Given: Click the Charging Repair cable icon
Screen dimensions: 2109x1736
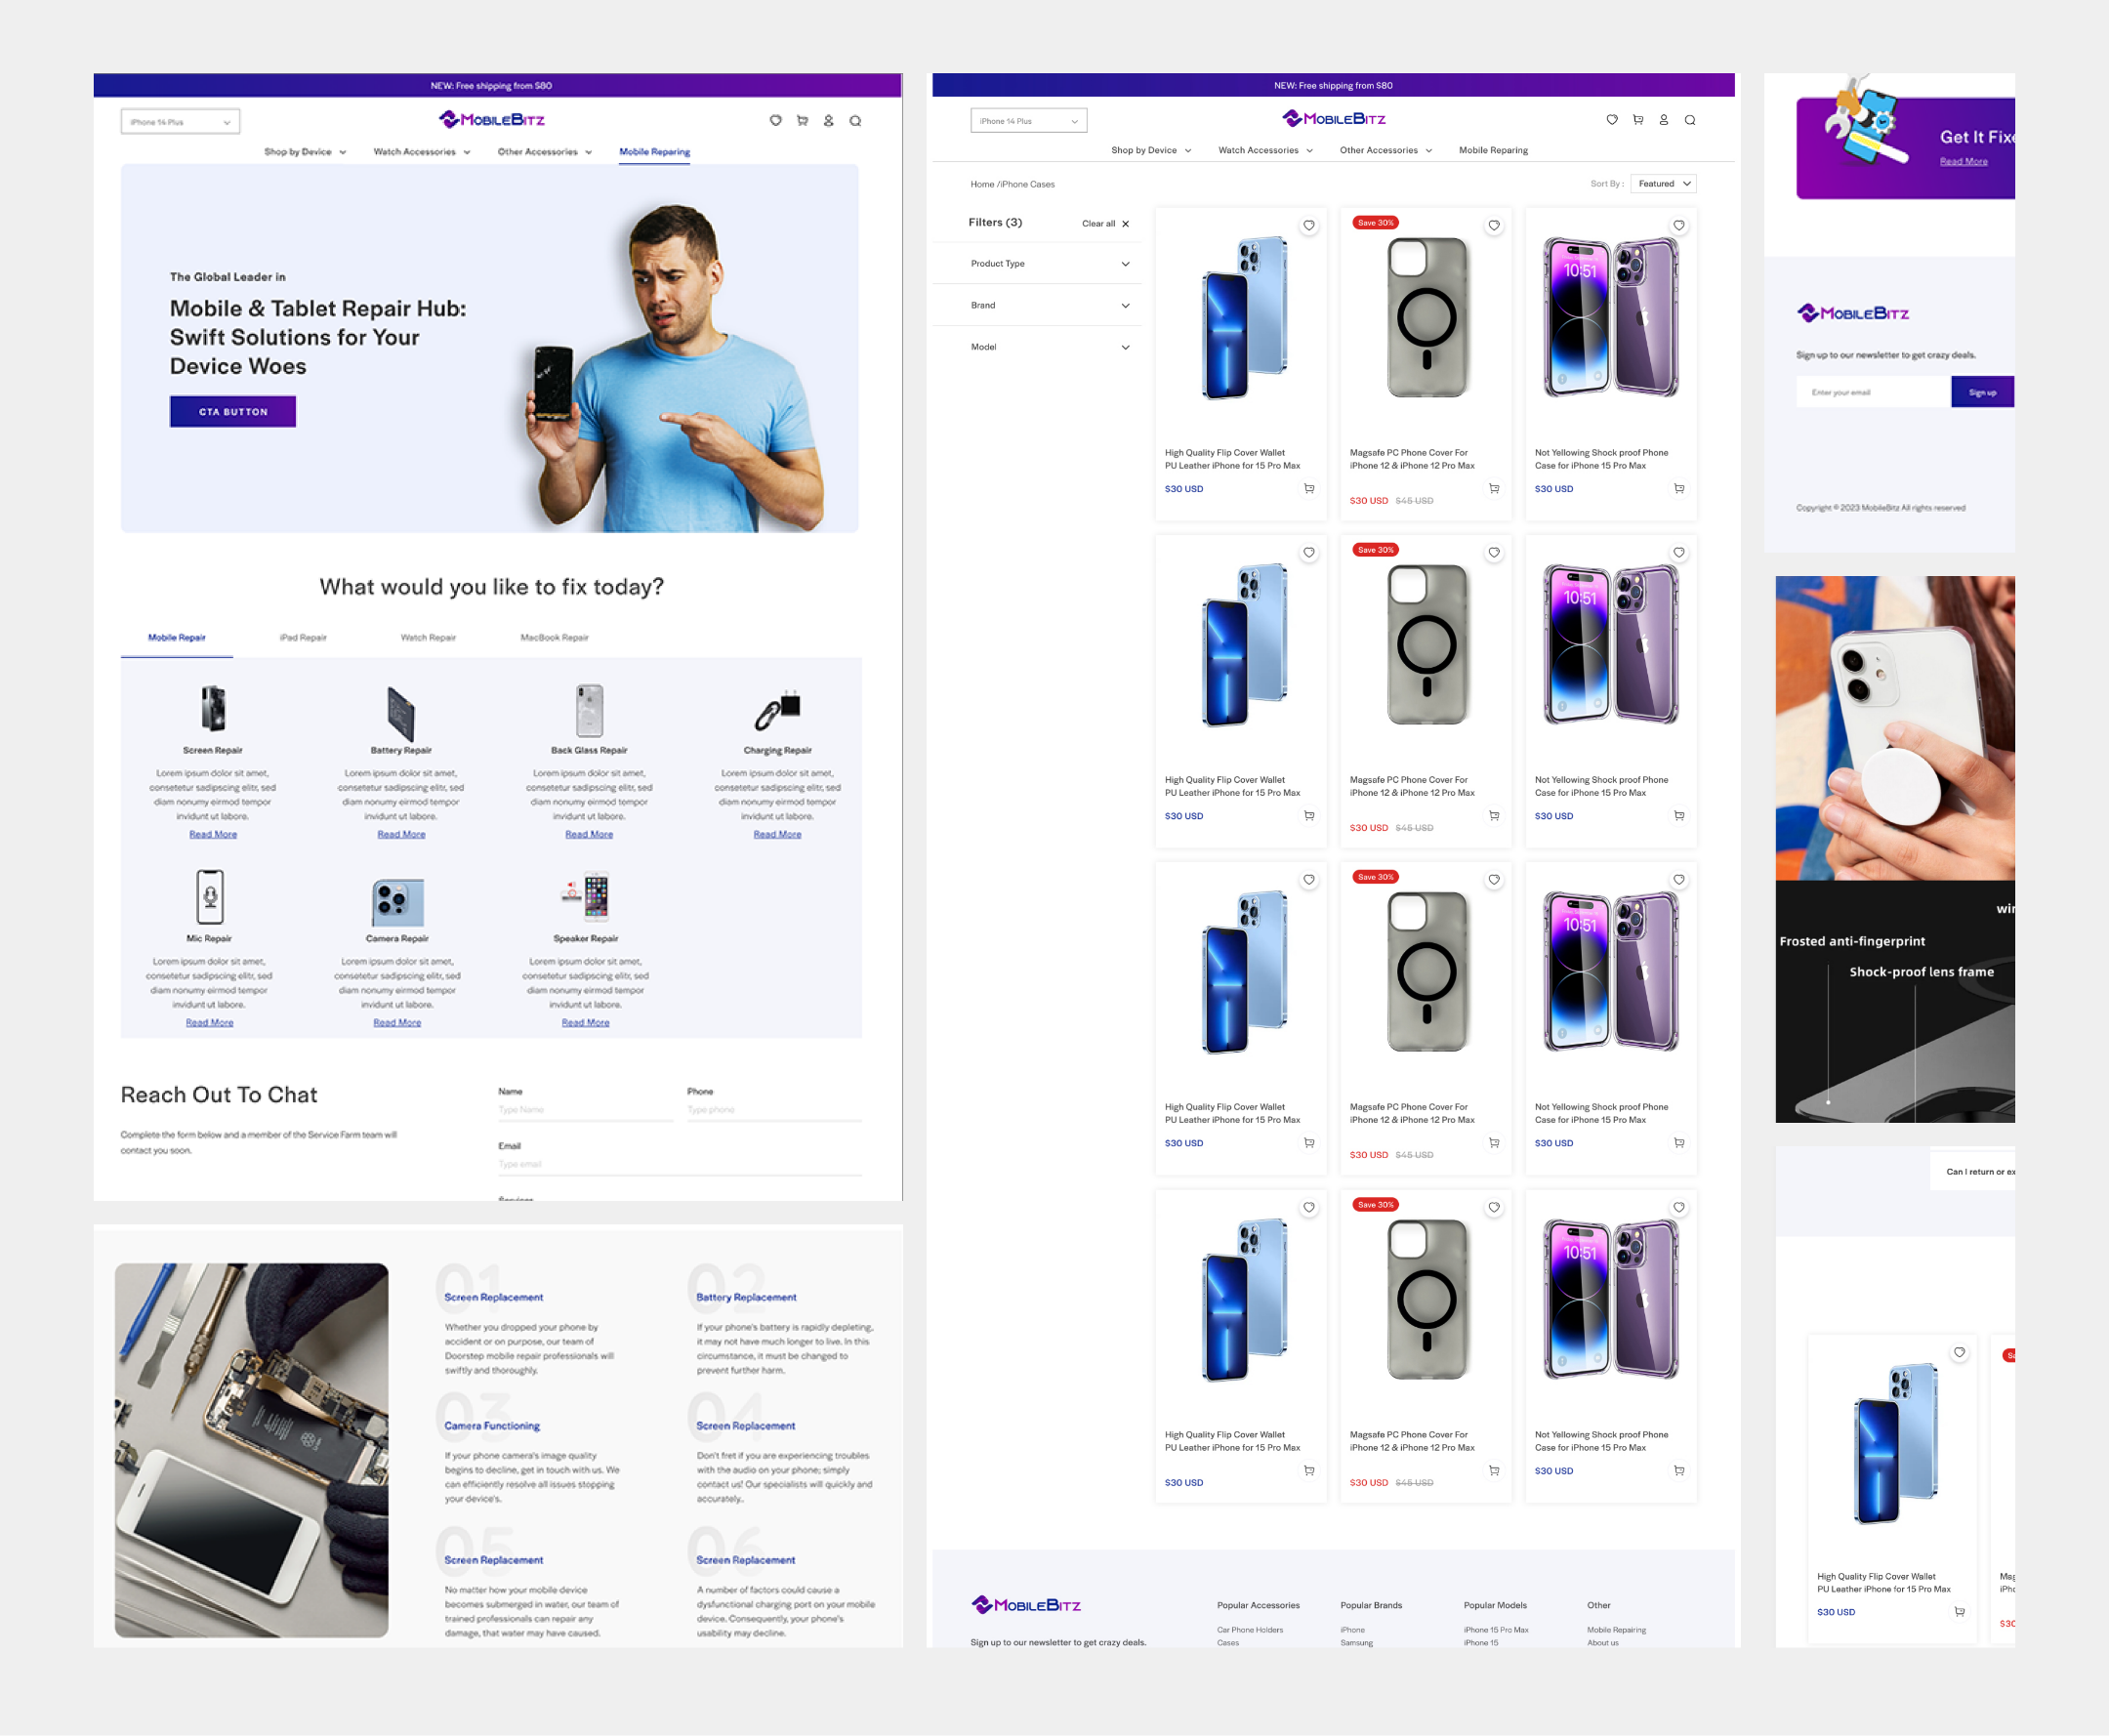Looking at the screenshot, I should click(777, 709).
